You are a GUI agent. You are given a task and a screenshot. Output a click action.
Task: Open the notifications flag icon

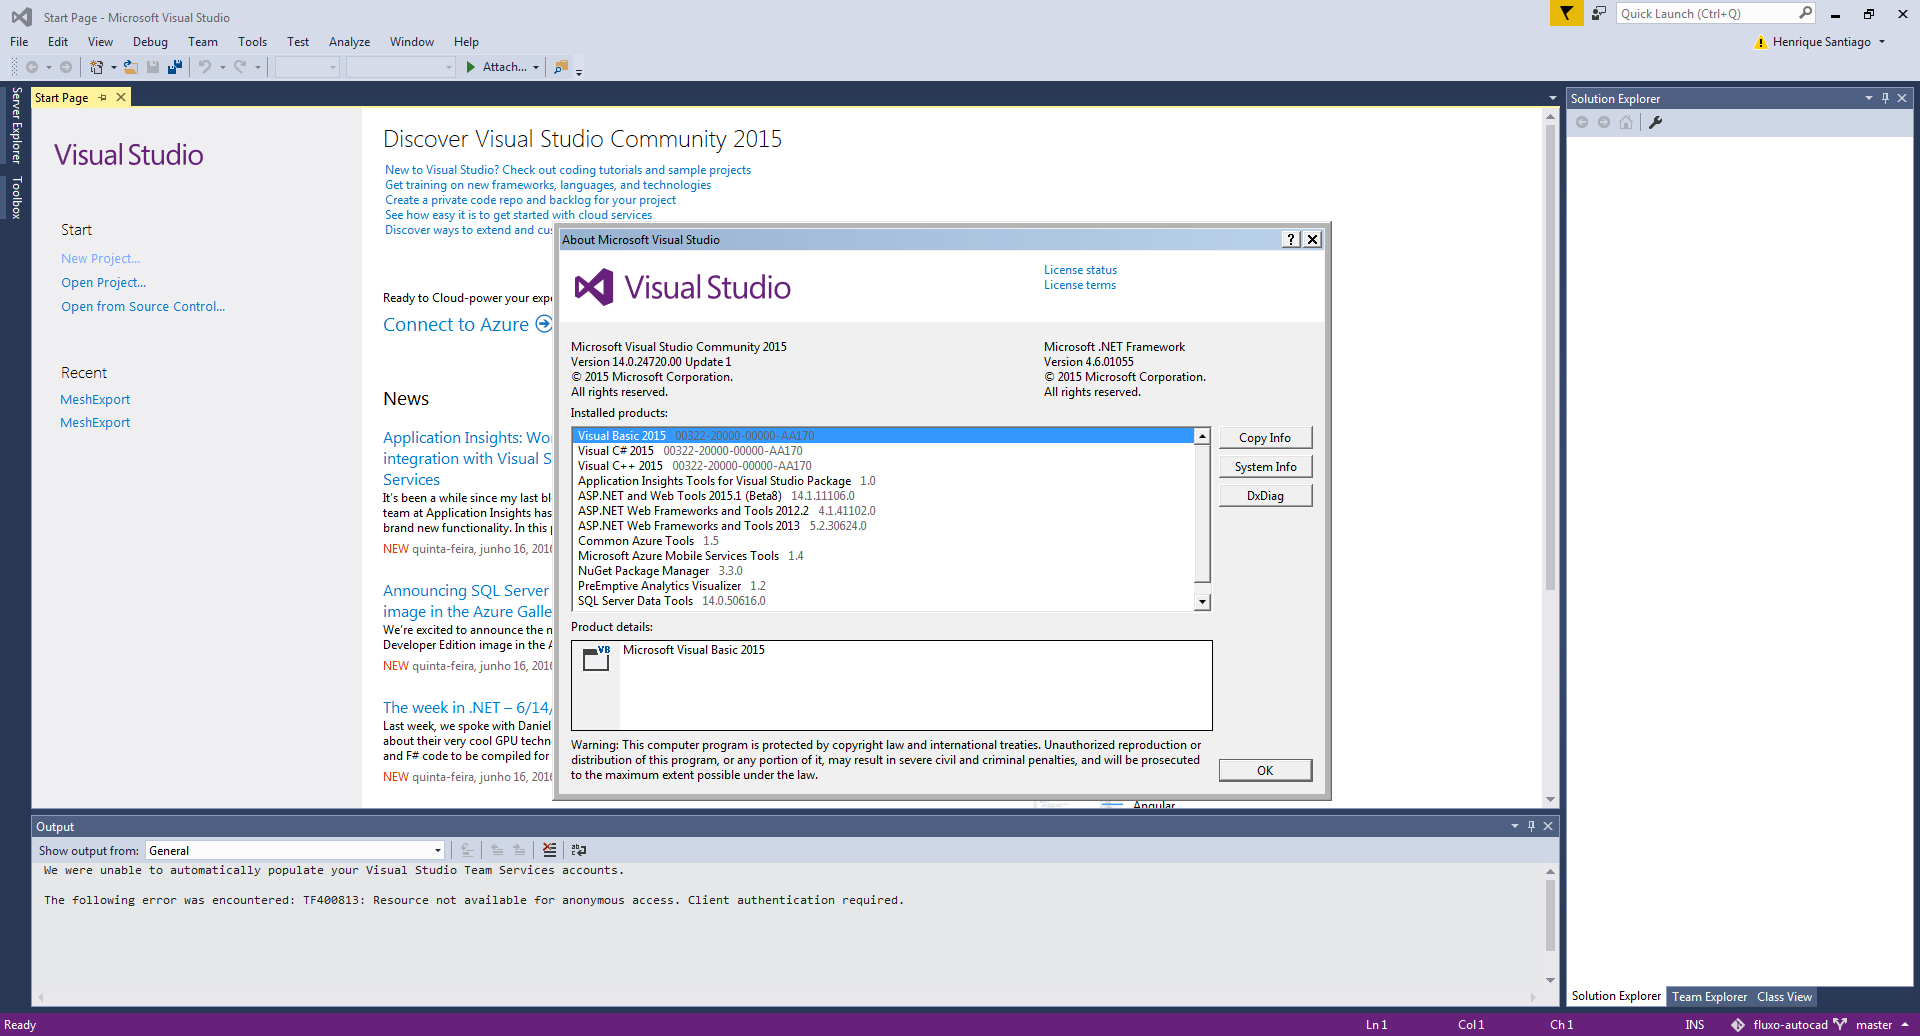tap(1566, 13)
